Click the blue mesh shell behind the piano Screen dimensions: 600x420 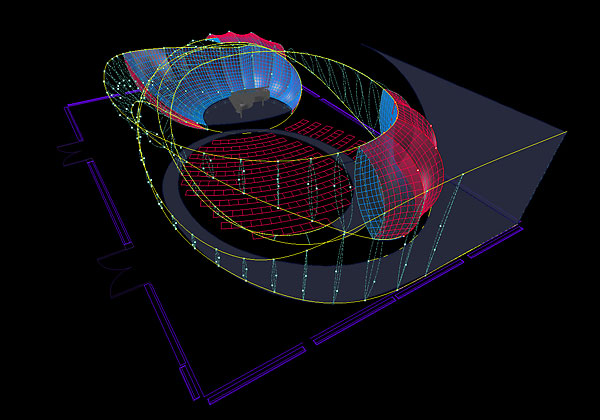[214, 77]
